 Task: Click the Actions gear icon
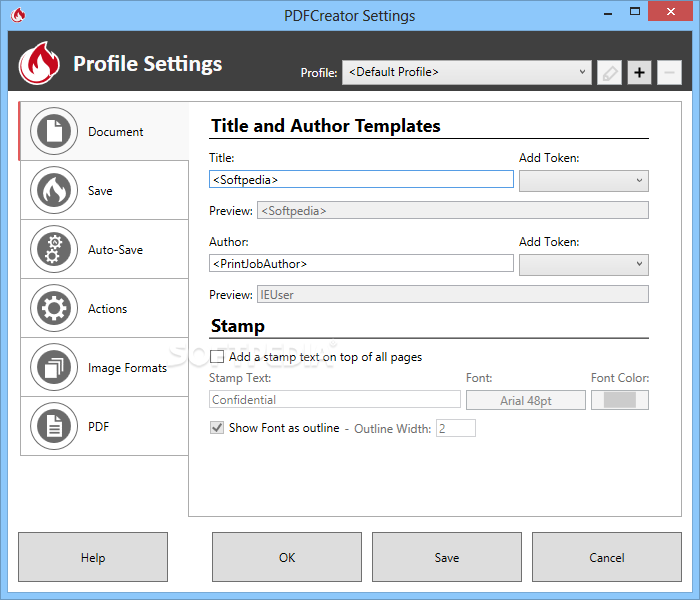click(54, 308)
